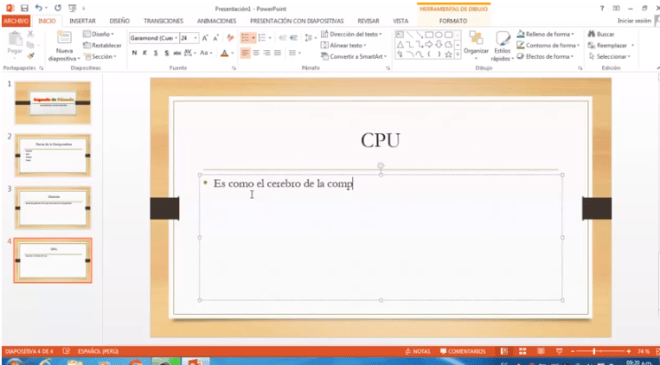The width and height of the screenshot is (660, 365).
Task: Open the Organizar tool
Action: (x=476, y=44)
